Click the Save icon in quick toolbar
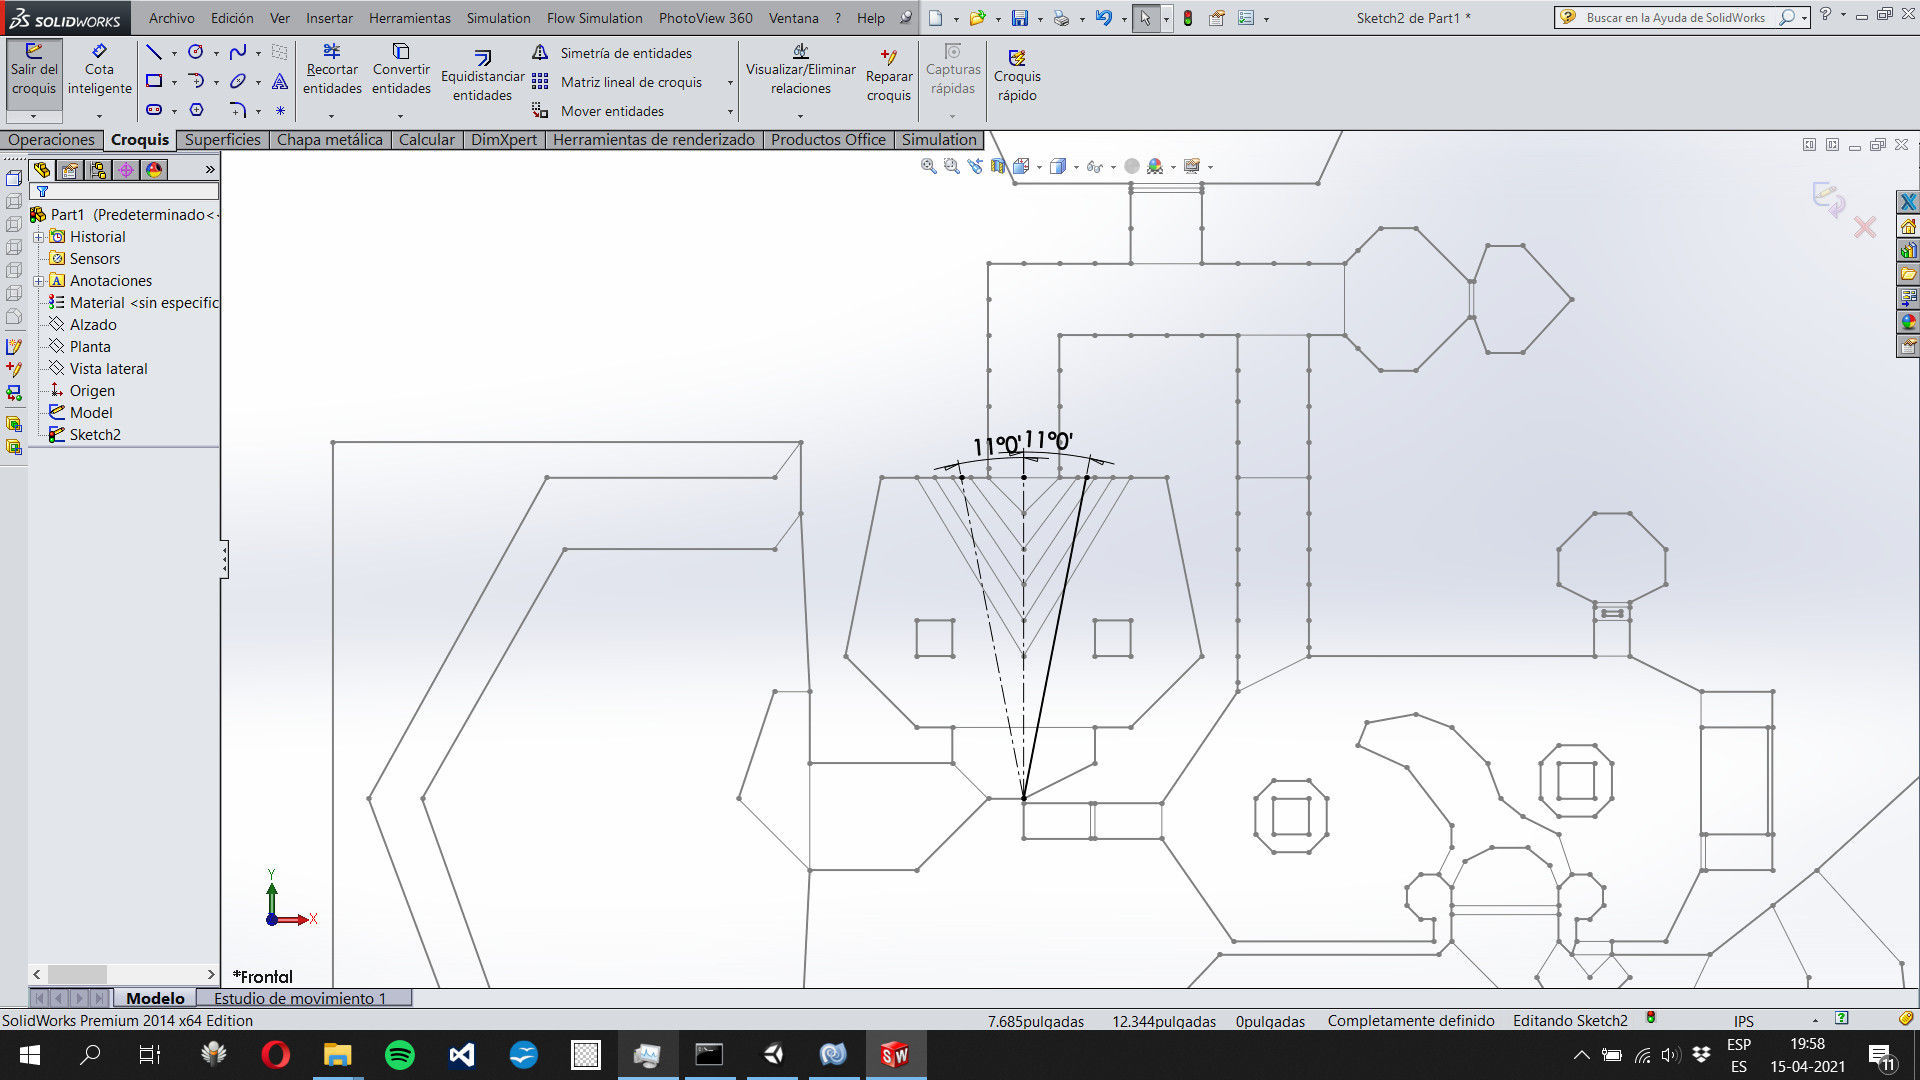This screenshot has height=1080, width=1920. point(1019,18)
